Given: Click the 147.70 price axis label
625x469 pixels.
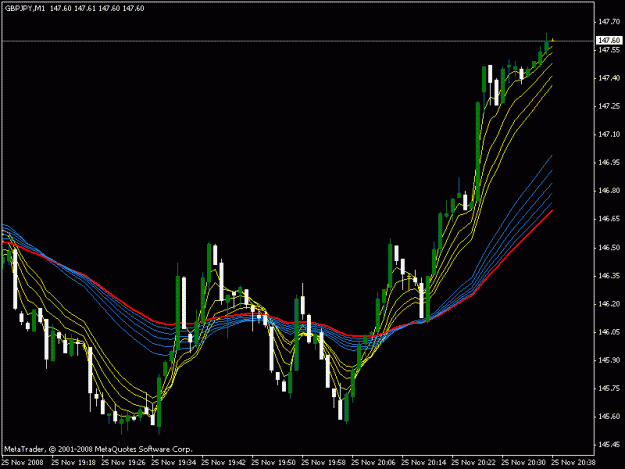Looking at the screenshot, I should click(609, 22).
